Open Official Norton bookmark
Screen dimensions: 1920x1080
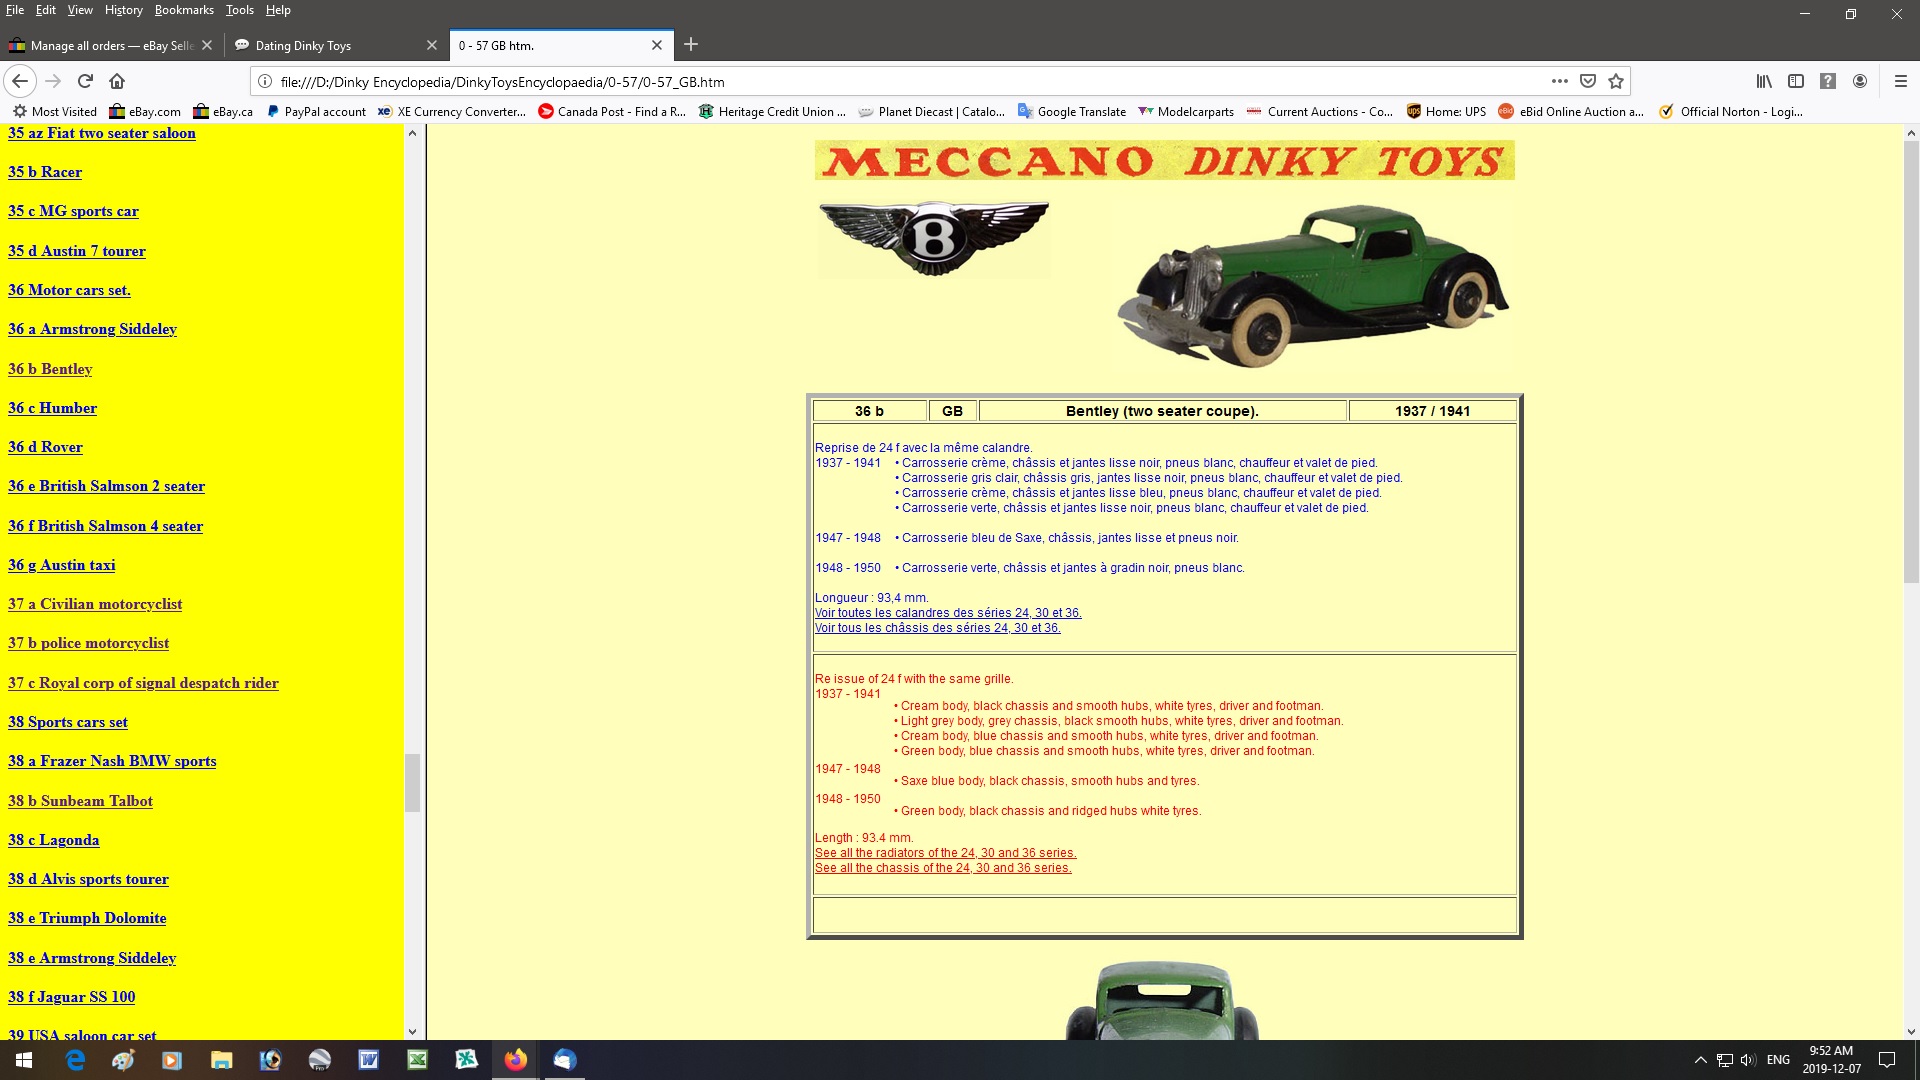click(x=1731, y=112)
